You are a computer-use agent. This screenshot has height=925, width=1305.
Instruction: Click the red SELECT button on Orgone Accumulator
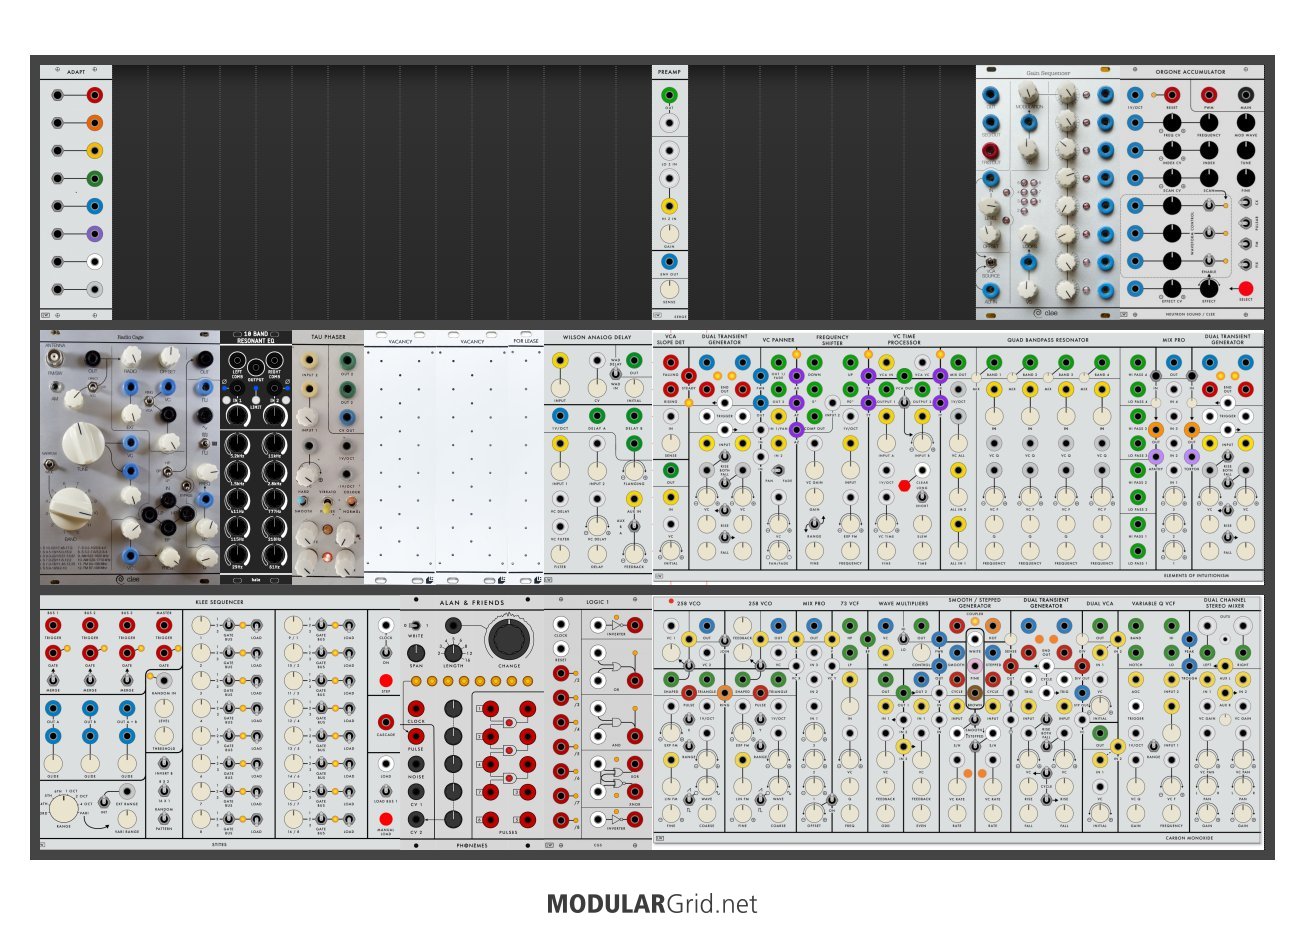point(1246,288)
